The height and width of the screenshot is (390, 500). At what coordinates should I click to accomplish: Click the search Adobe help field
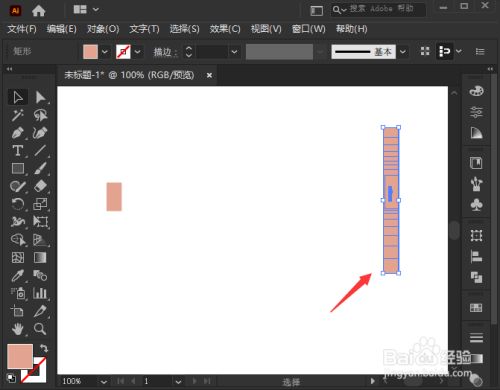[x=378, y=10]
